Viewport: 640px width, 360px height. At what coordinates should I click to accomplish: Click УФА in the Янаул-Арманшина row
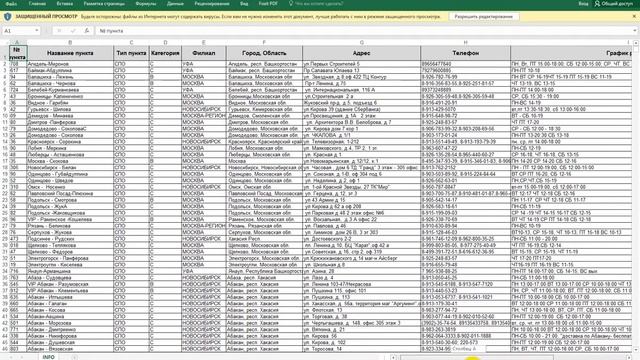point(204,271)
